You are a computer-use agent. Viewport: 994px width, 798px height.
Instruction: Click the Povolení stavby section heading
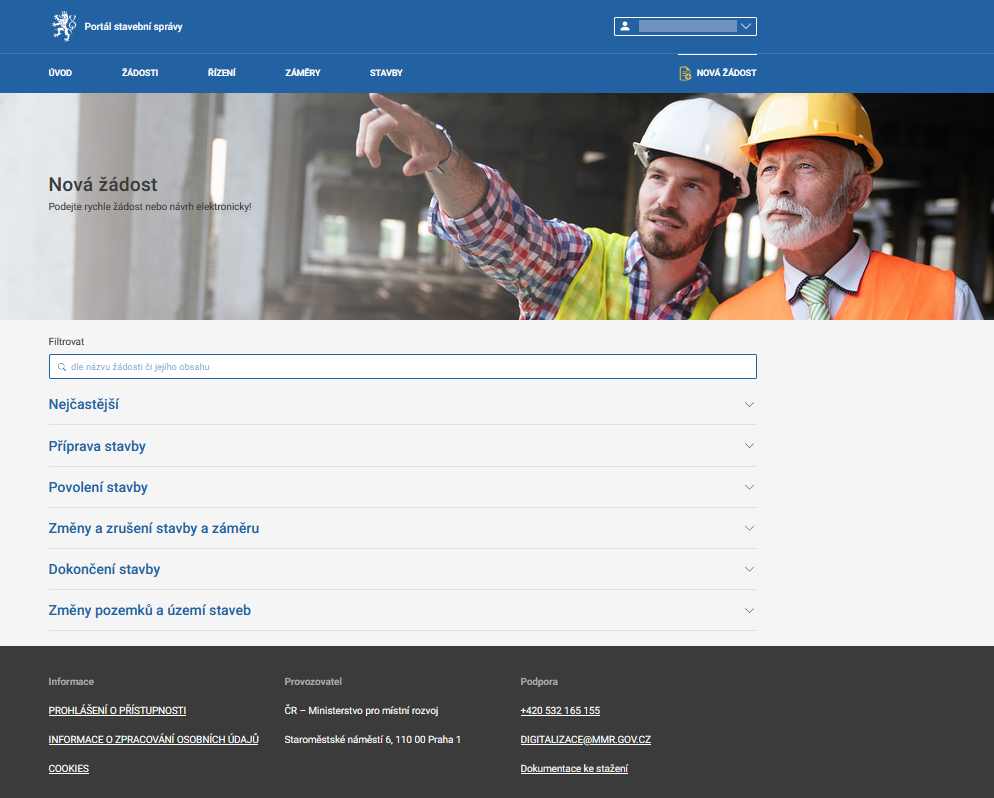98,487
